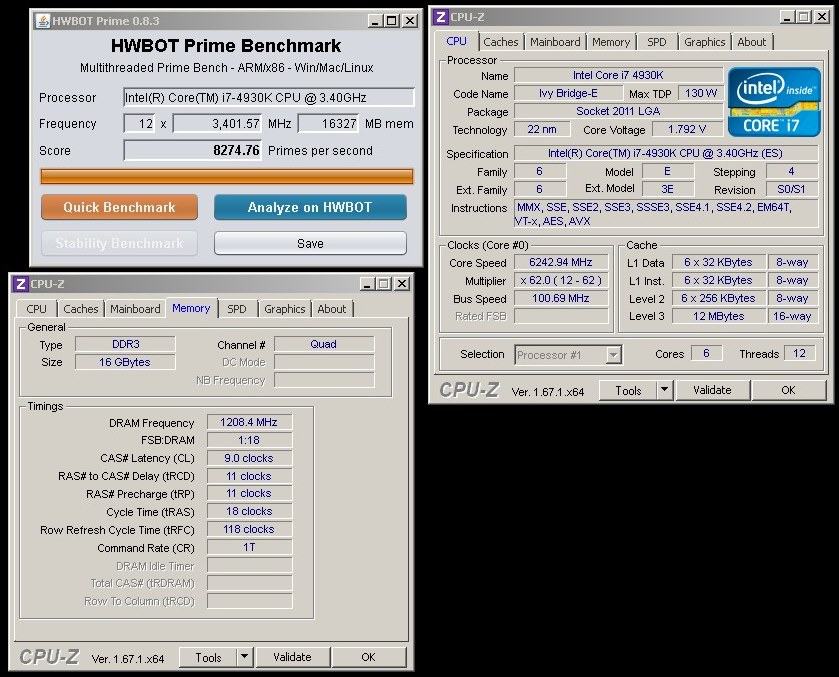Screen dimensions: 839x677
Task: Click the Level 3 cache value 12 MBytes
Action: click(719, 316)
